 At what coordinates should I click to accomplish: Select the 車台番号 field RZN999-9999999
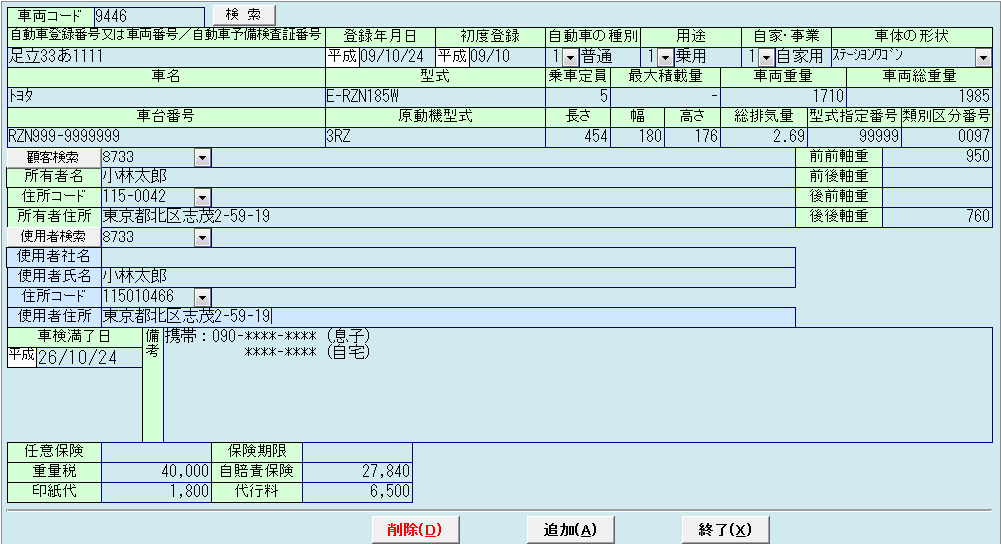tap(165, 137)
